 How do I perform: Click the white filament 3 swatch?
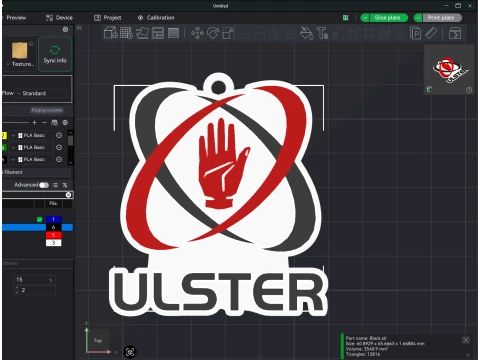[54, 243]
